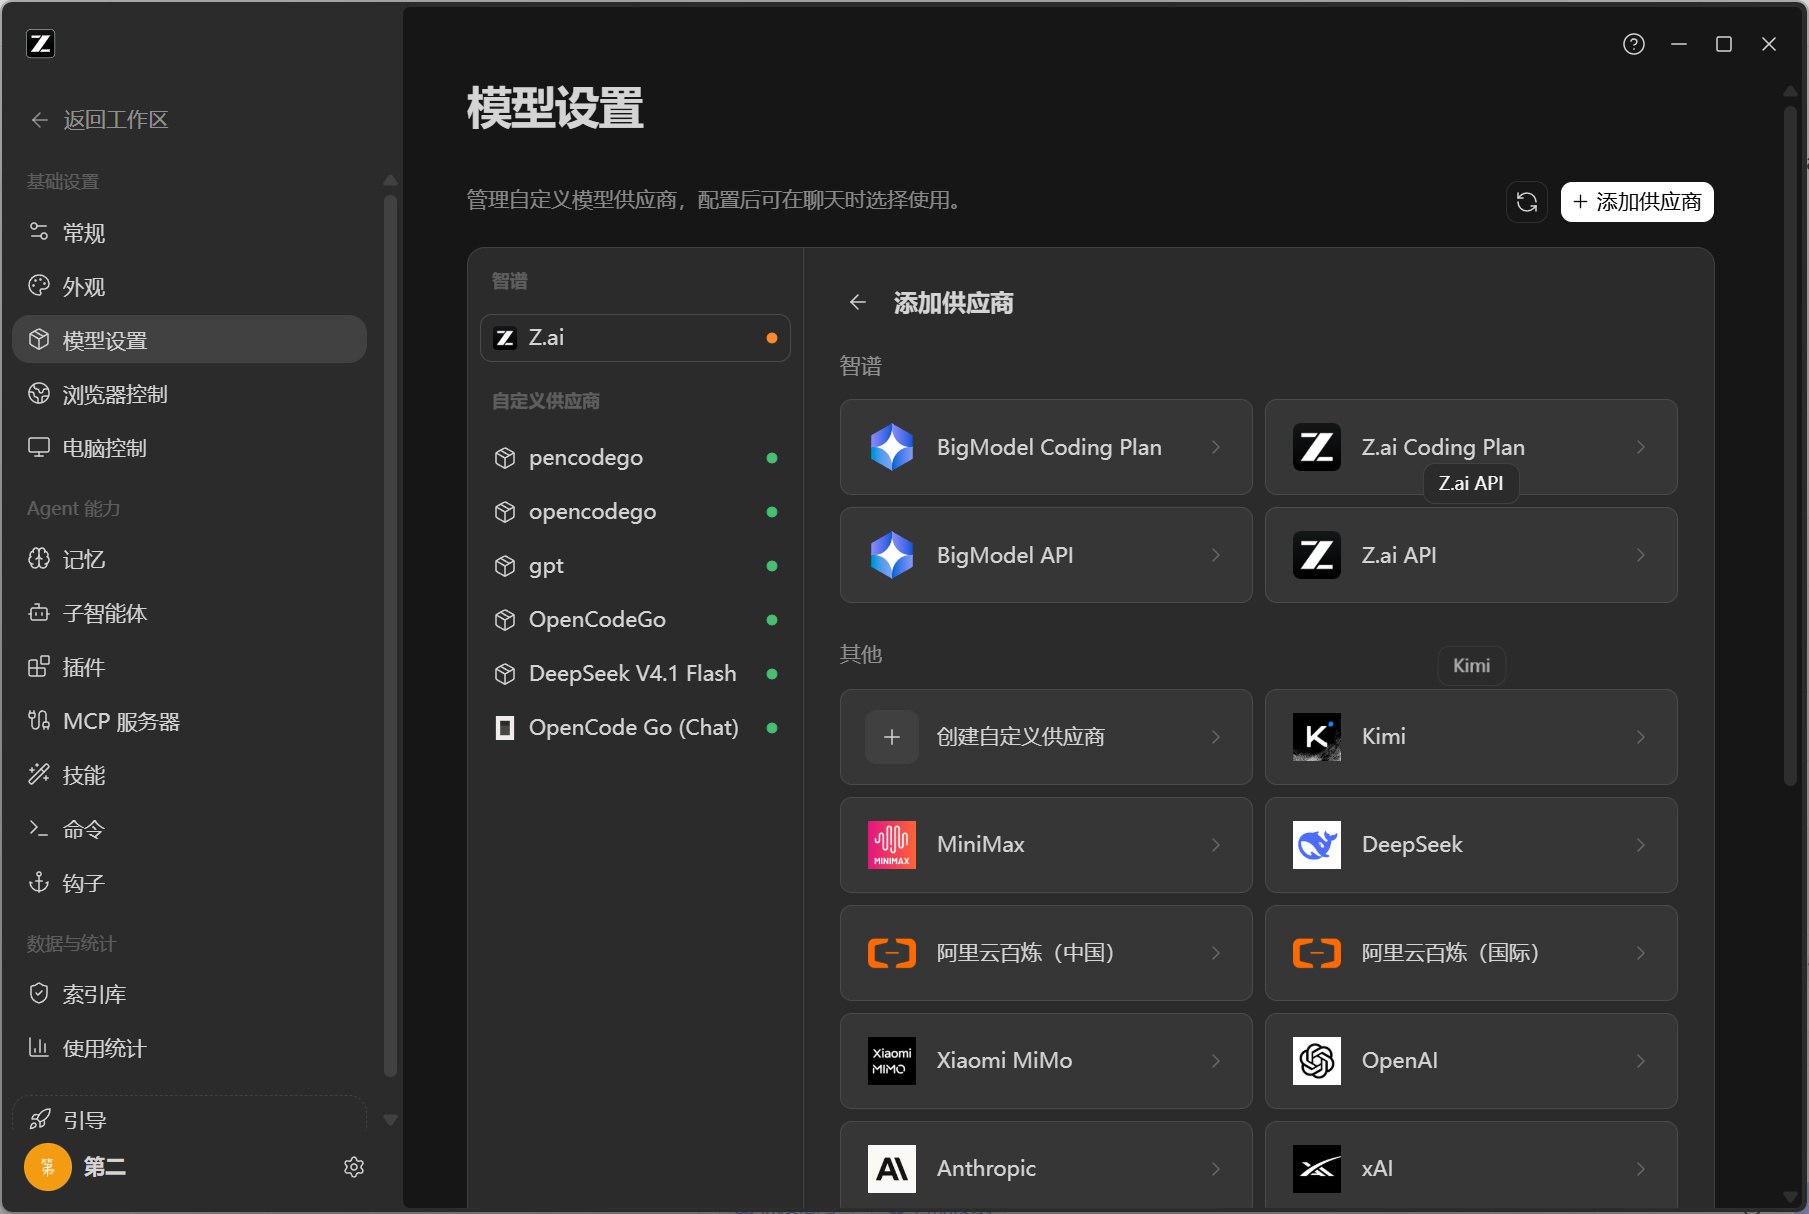
Task: Click the chevron on BigModel API card
Action: point(1216,555)
